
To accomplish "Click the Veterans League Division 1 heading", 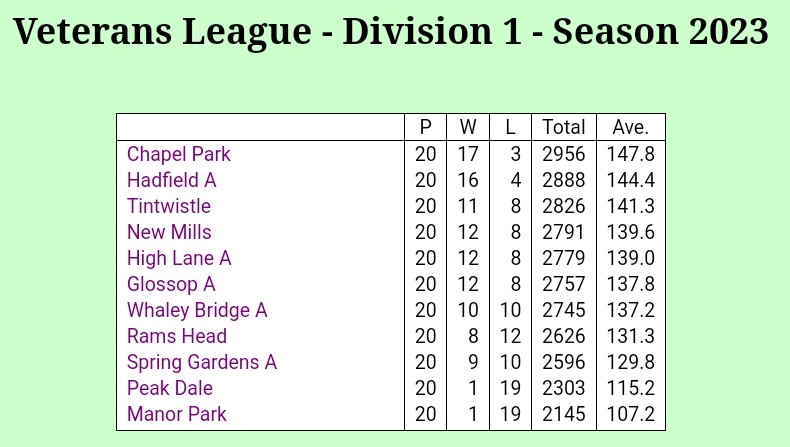I will click(391, 32).
